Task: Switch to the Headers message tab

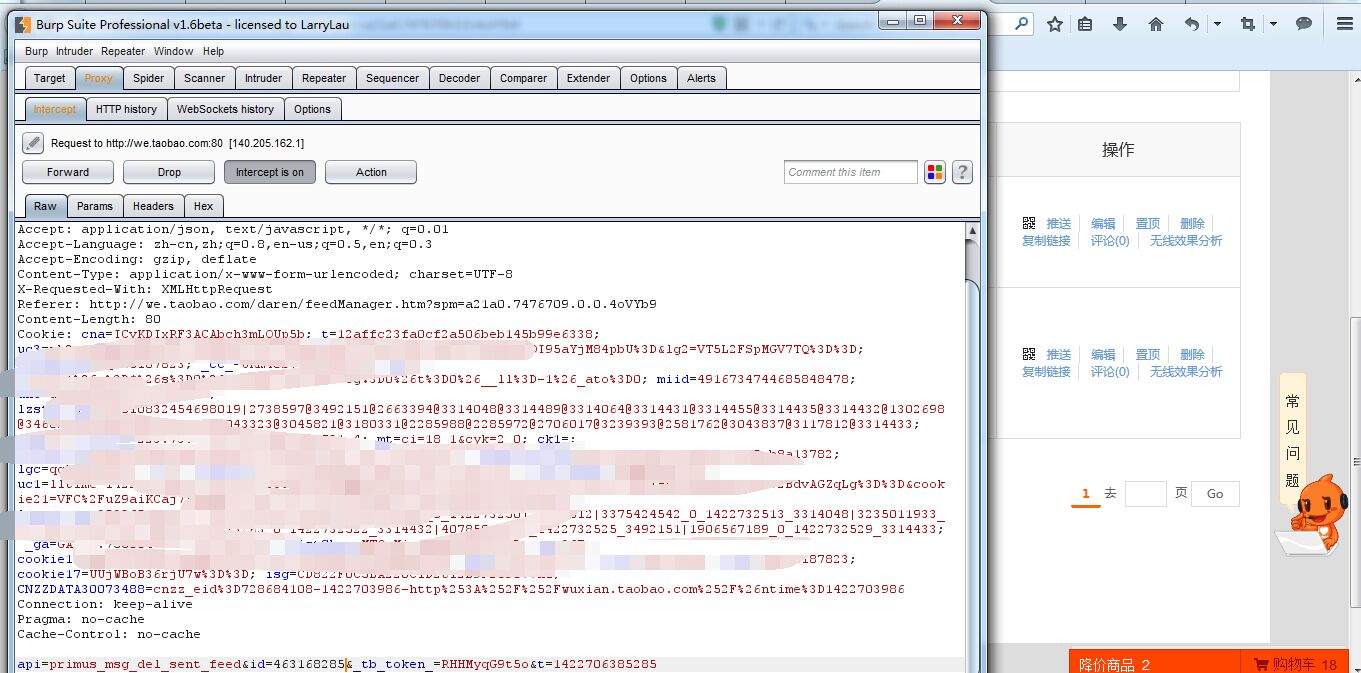Action: click(x=153, y=206)
